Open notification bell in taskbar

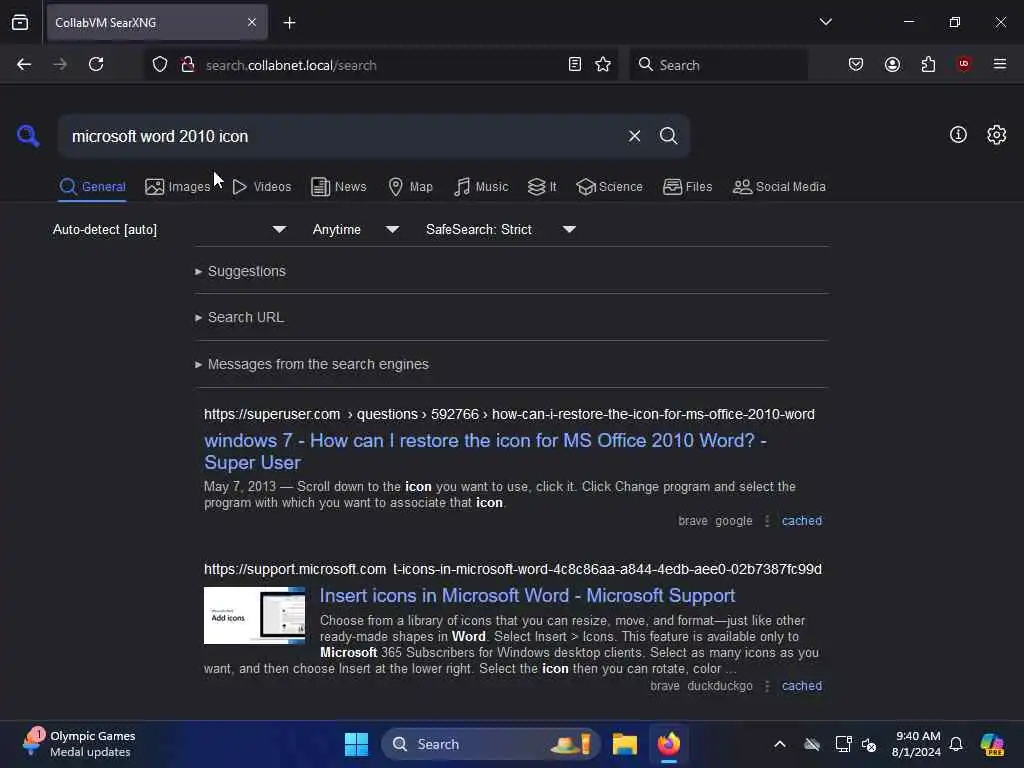pyautogui.click(x=956, y=744)
